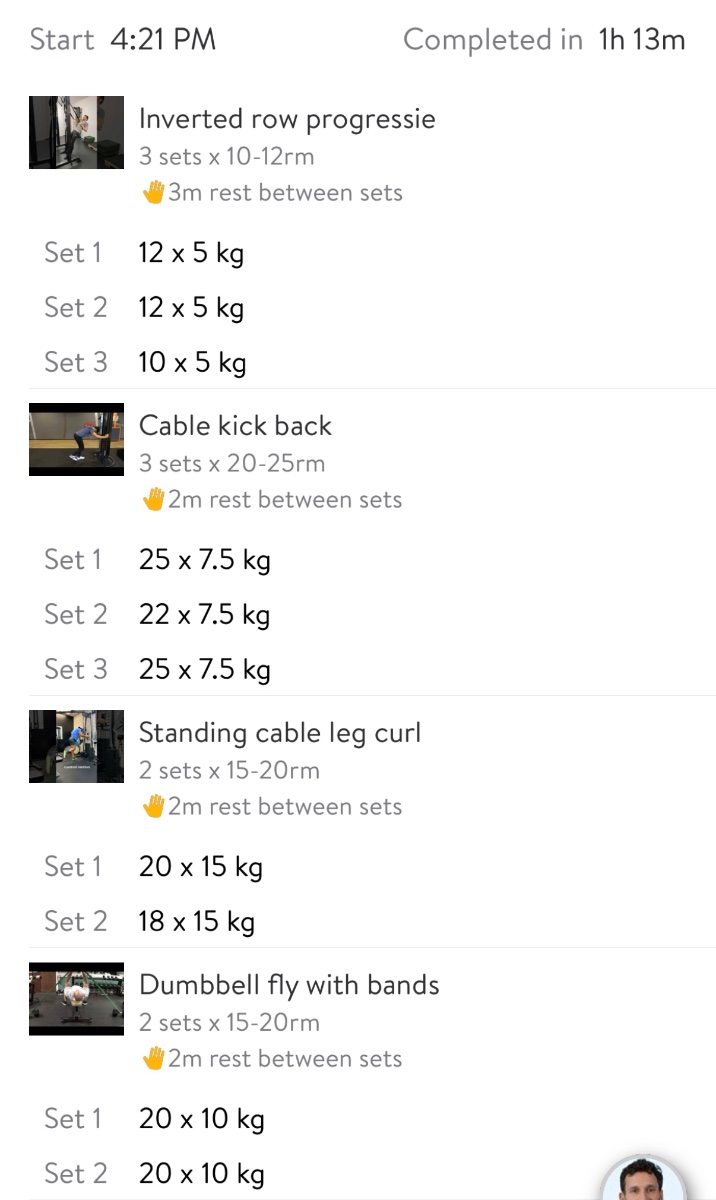Open the Cable kick back exercise title

pos(235,426)
